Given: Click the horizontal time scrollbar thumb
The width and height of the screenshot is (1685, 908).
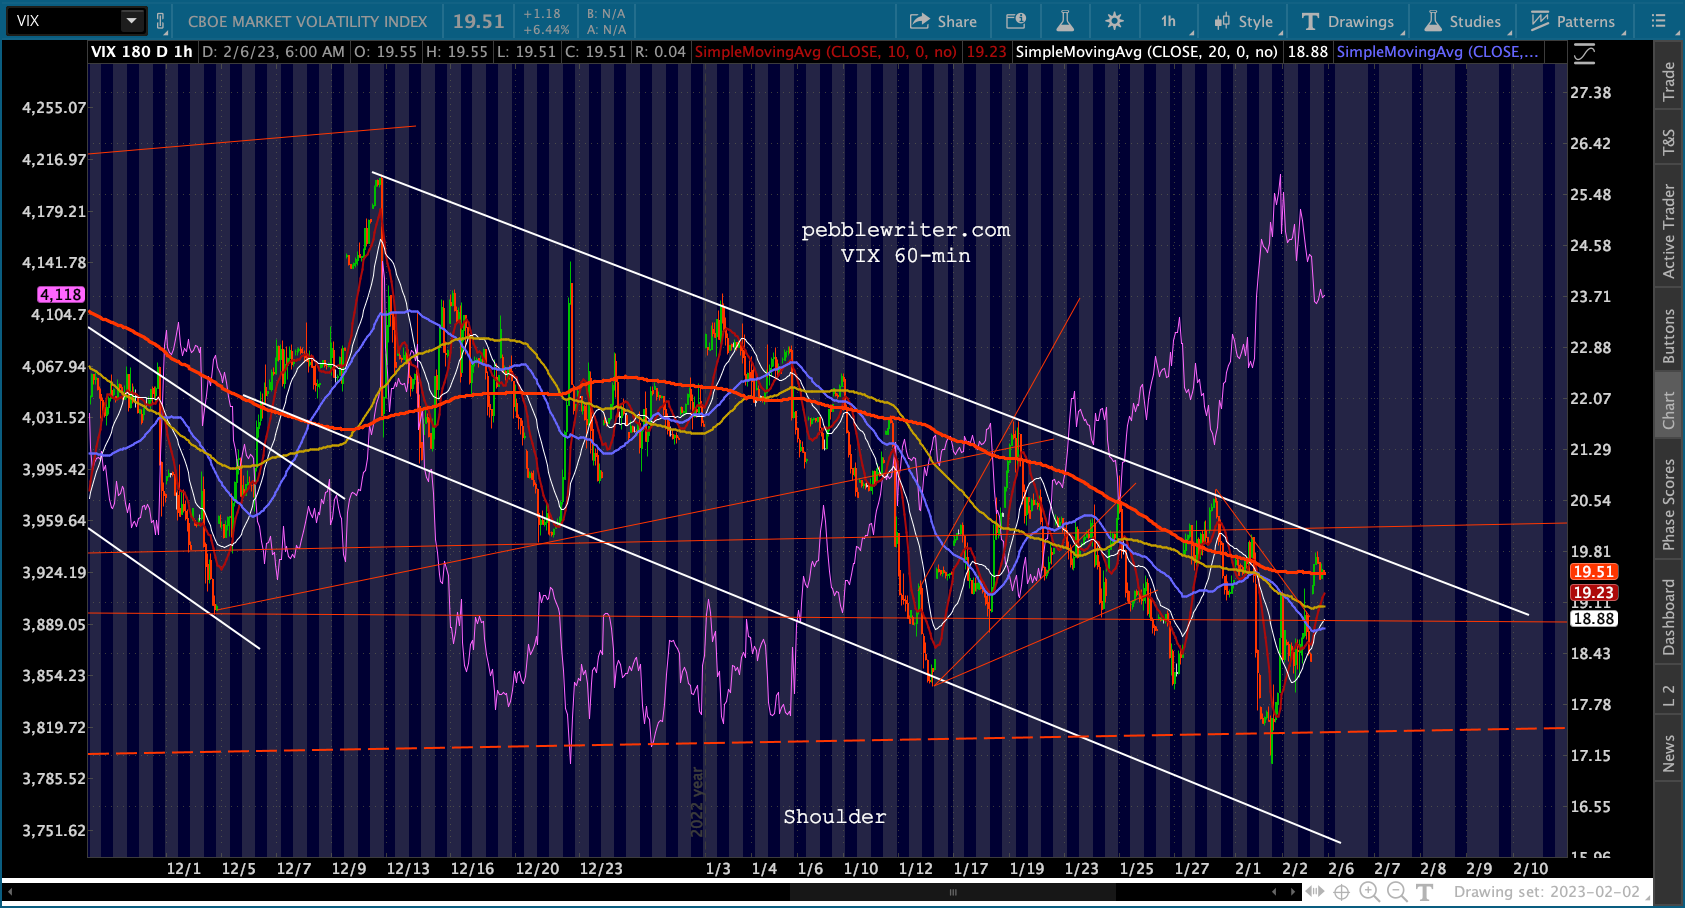Looking at the screenshot, I should [953, 892].
